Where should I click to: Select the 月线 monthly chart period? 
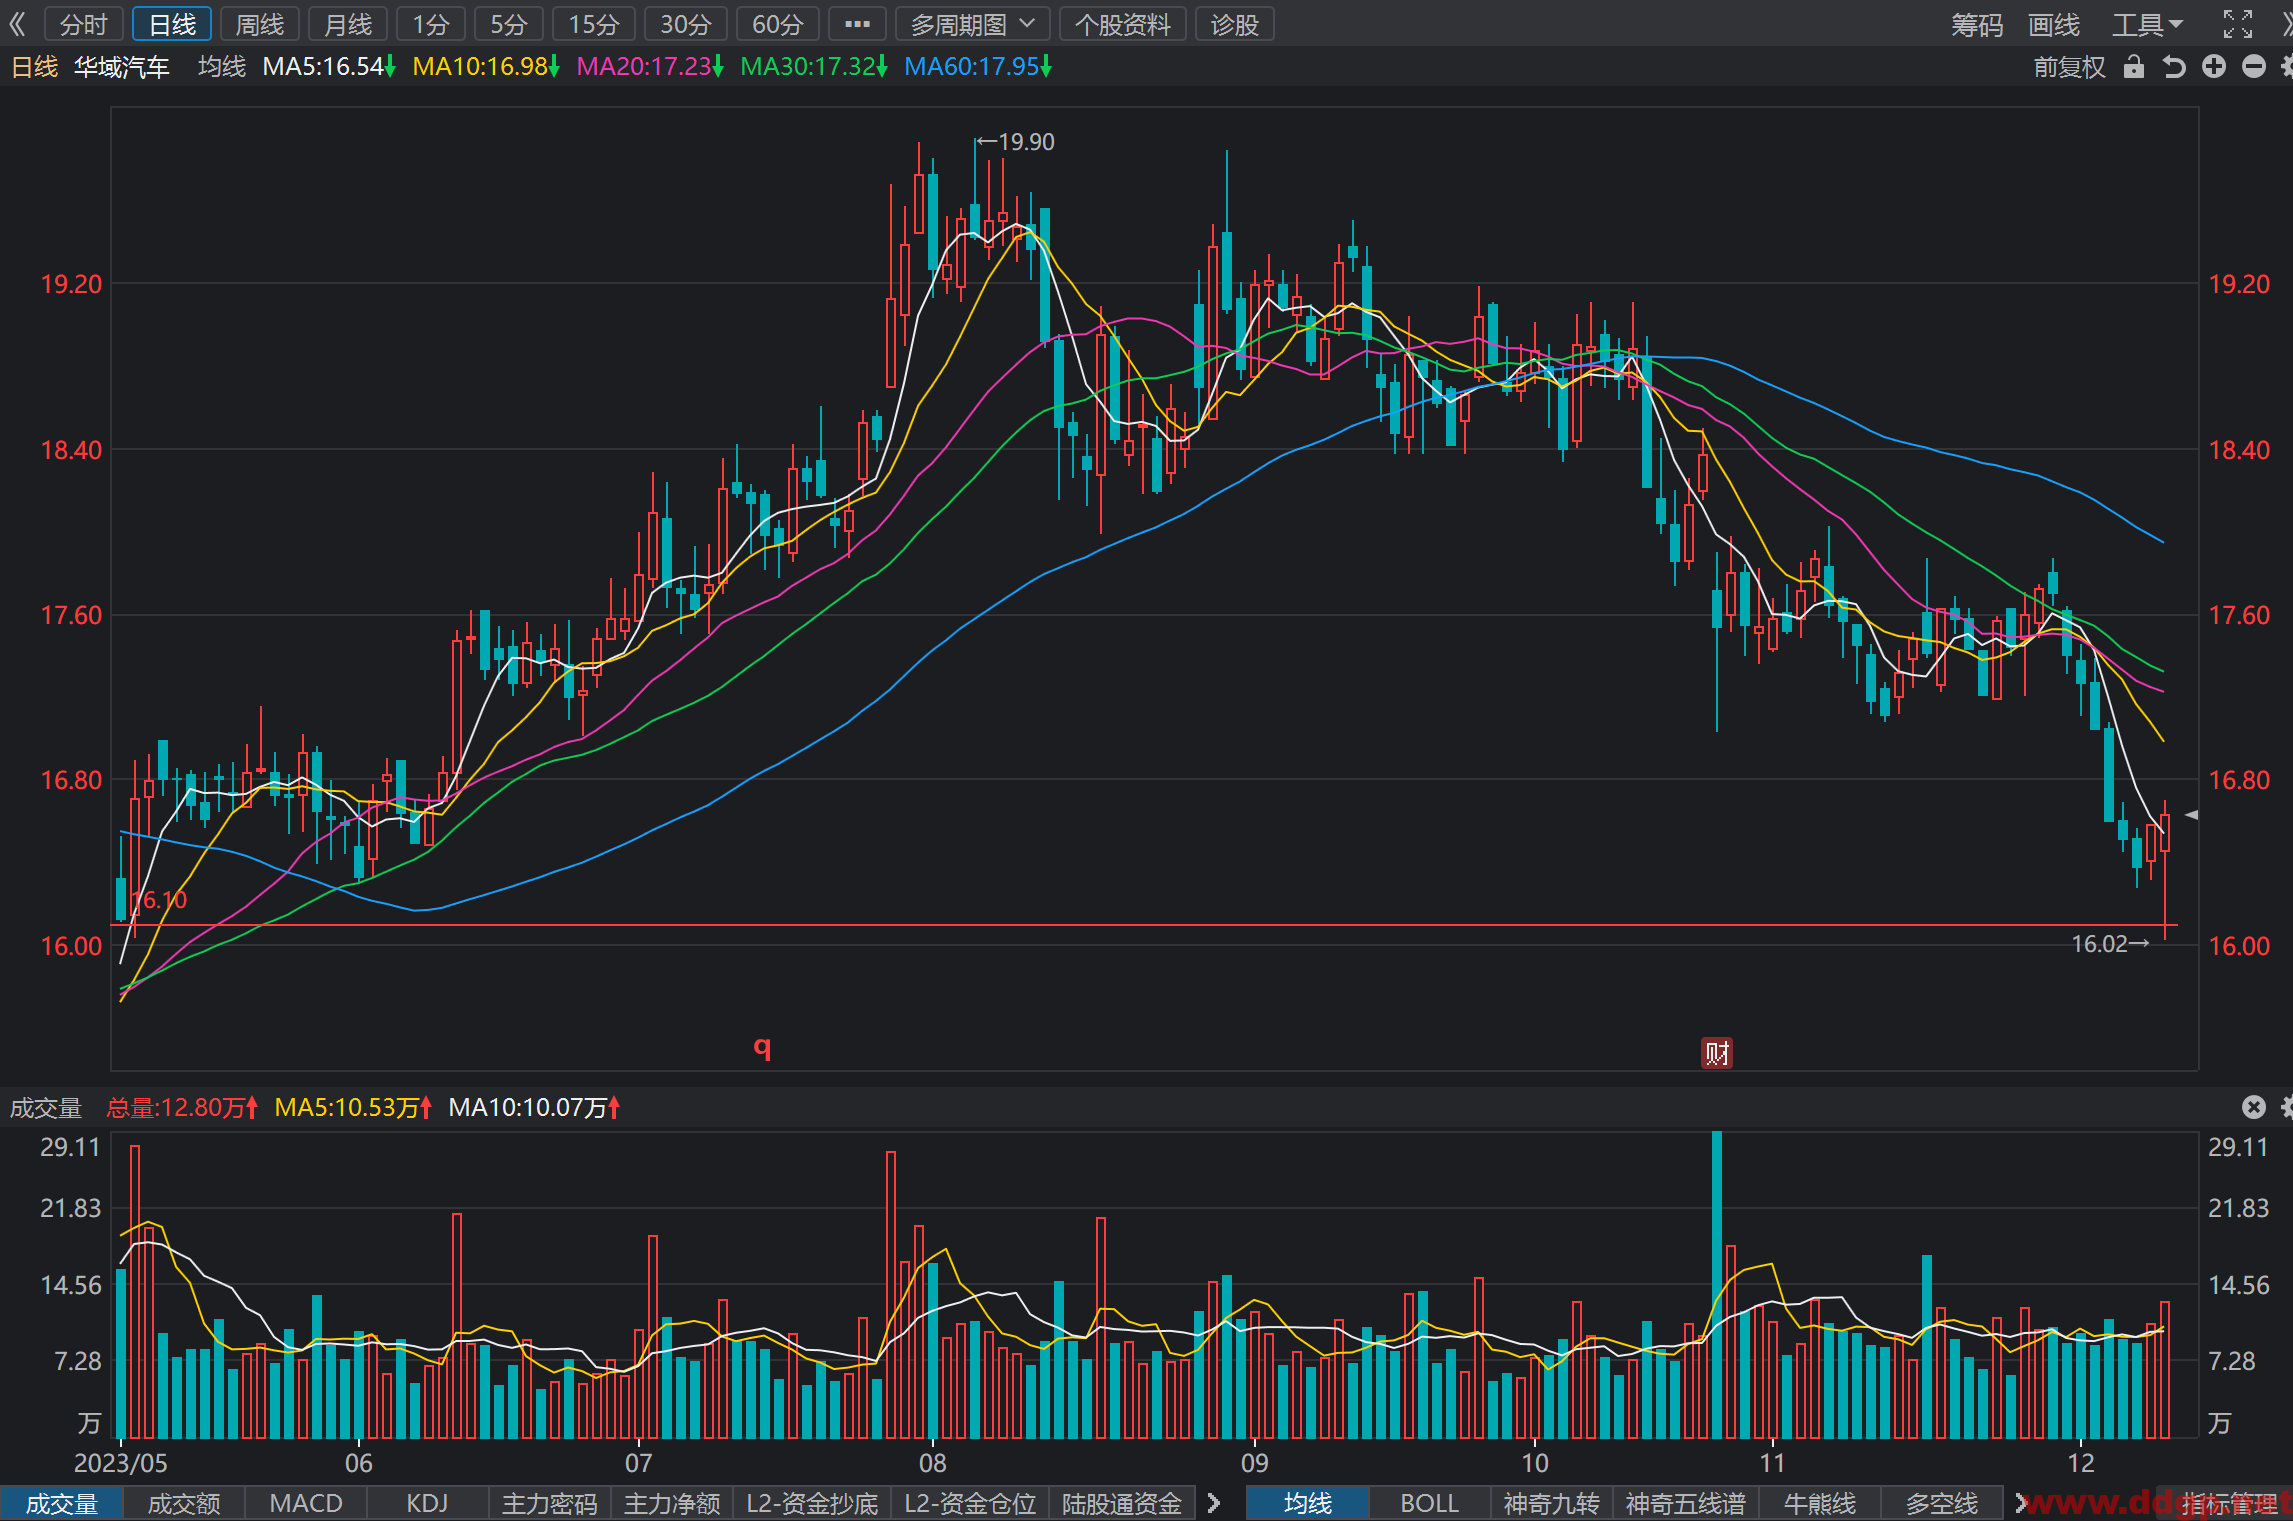pyautogui.click(x=348, y=24)
